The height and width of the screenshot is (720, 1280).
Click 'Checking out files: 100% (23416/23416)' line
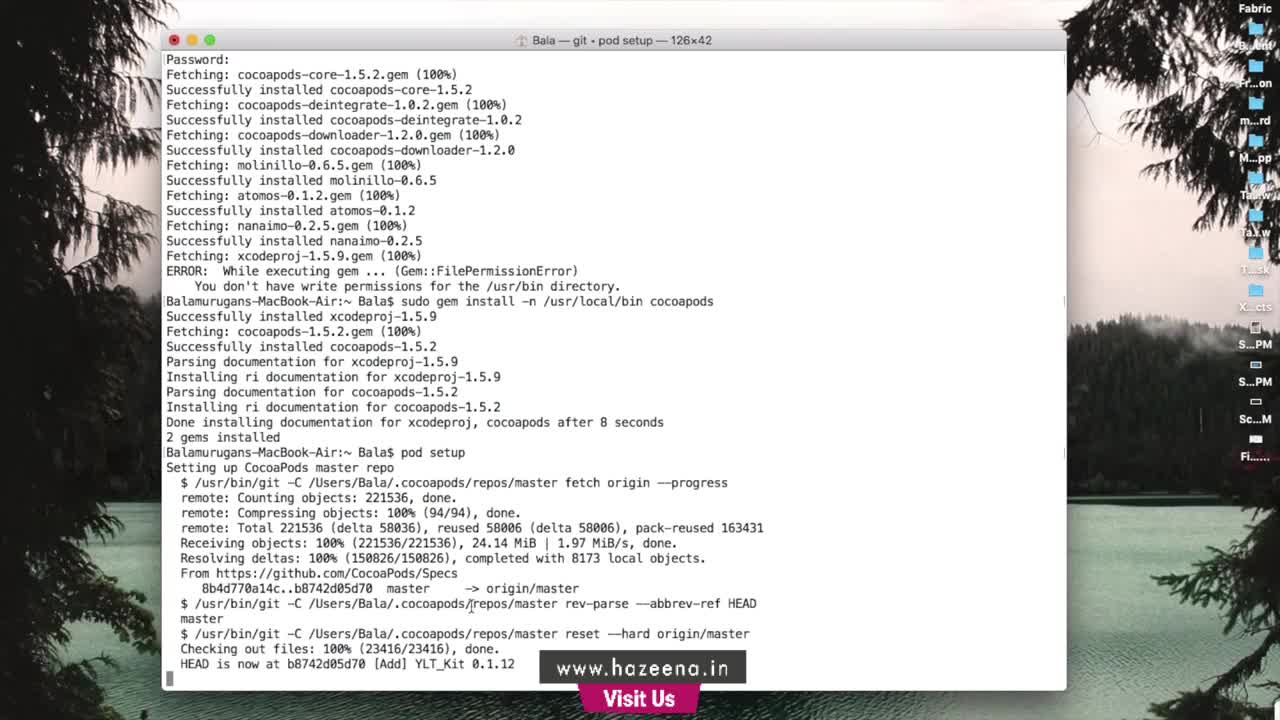click(x=340, y=649)
